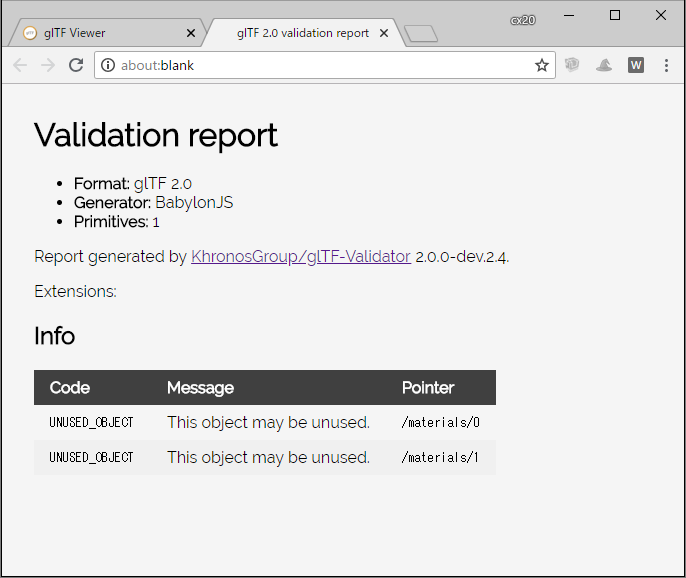This screenshot has width=686, height=578.
Task: Open a new tab with the new-tab button
Action: click(421, 34)
